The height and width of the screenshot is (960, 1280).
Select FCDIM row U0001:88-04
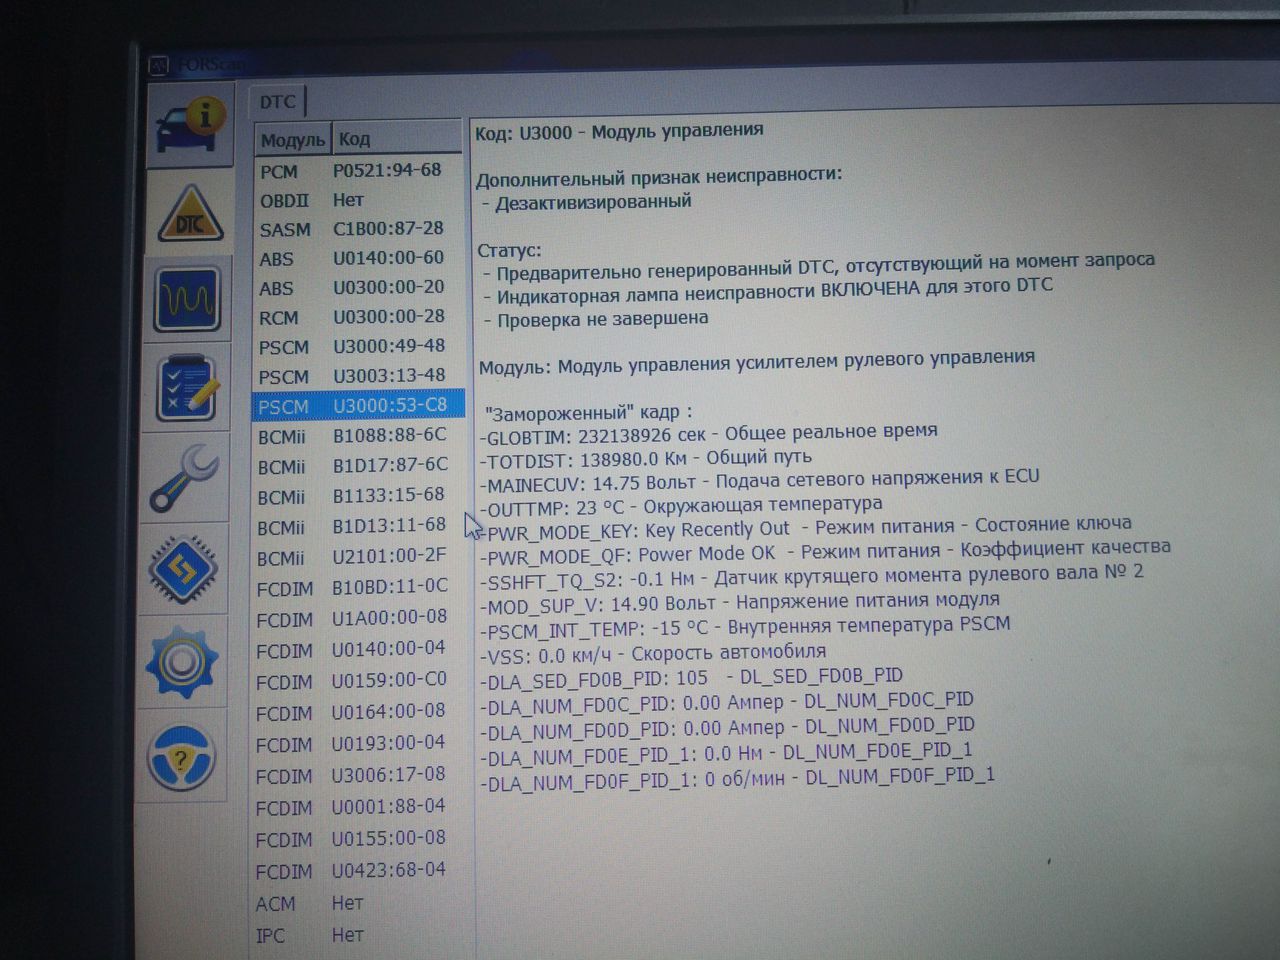click(x=358, y=807)
